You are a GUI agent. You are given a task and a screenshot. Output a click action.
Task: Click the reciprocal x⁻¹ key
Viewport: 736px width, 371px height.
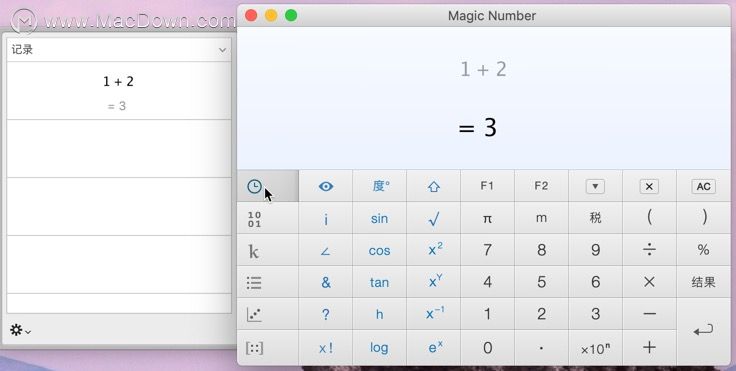pyautogui.click(x=434, y=314)
